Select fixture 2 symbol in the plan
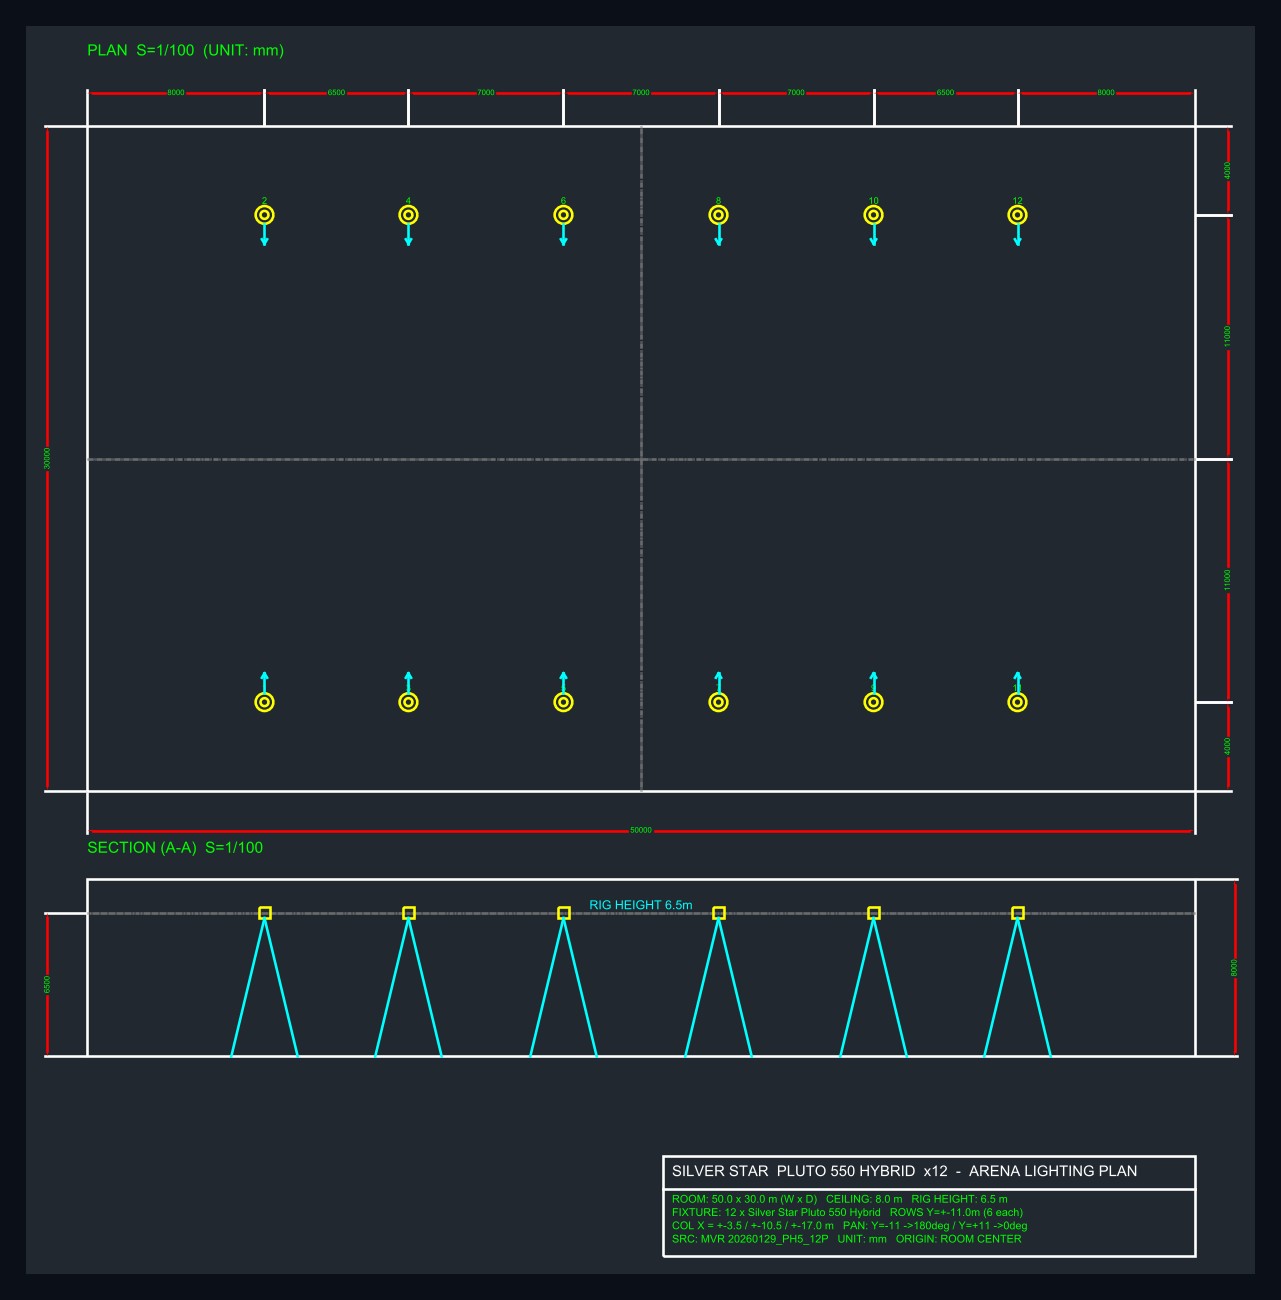This screenshot has width=1281, height=1300. [264, 215]
